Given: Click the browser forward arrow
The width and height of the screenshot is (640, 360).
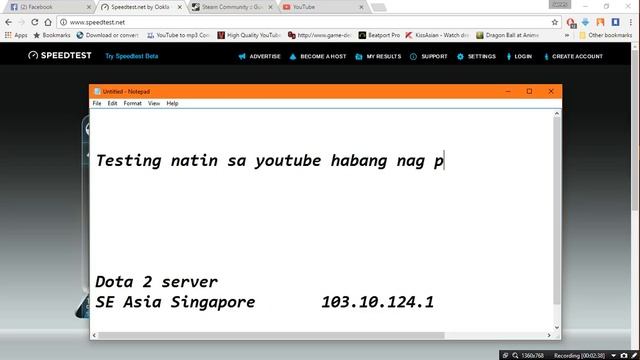Looking at the screenshot, I should [x=22, y=22].
